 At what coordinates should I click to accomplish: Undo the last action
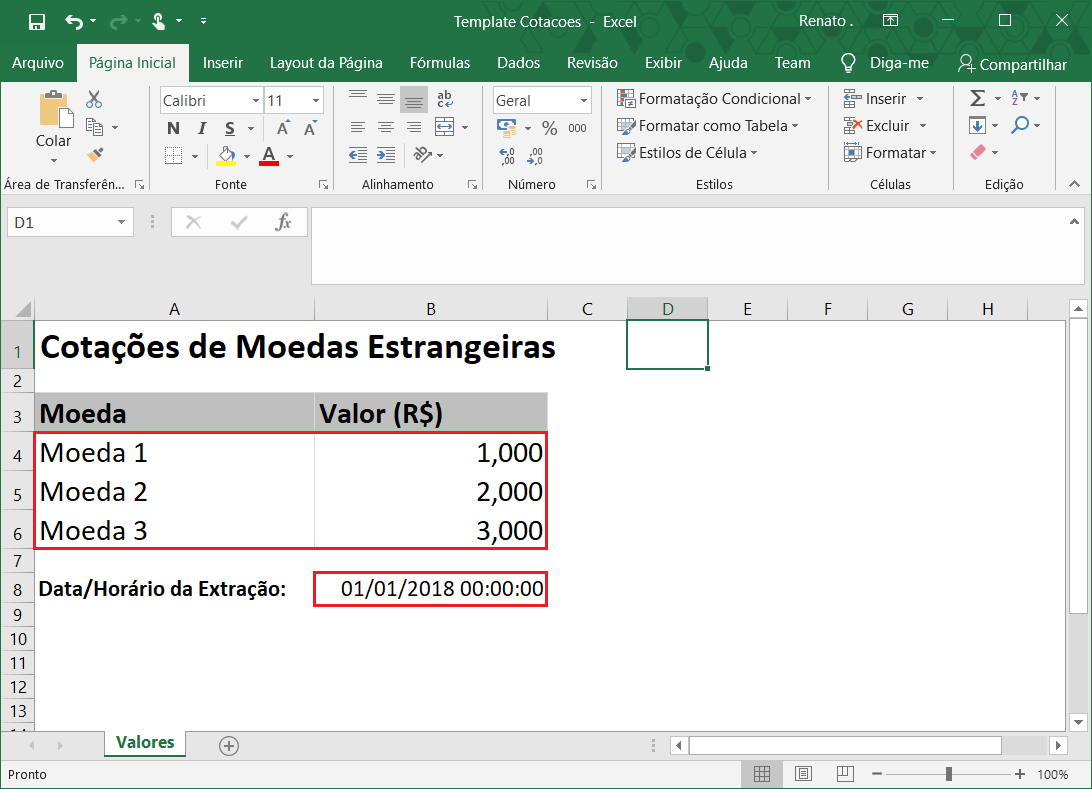click(x=74, y=22)
